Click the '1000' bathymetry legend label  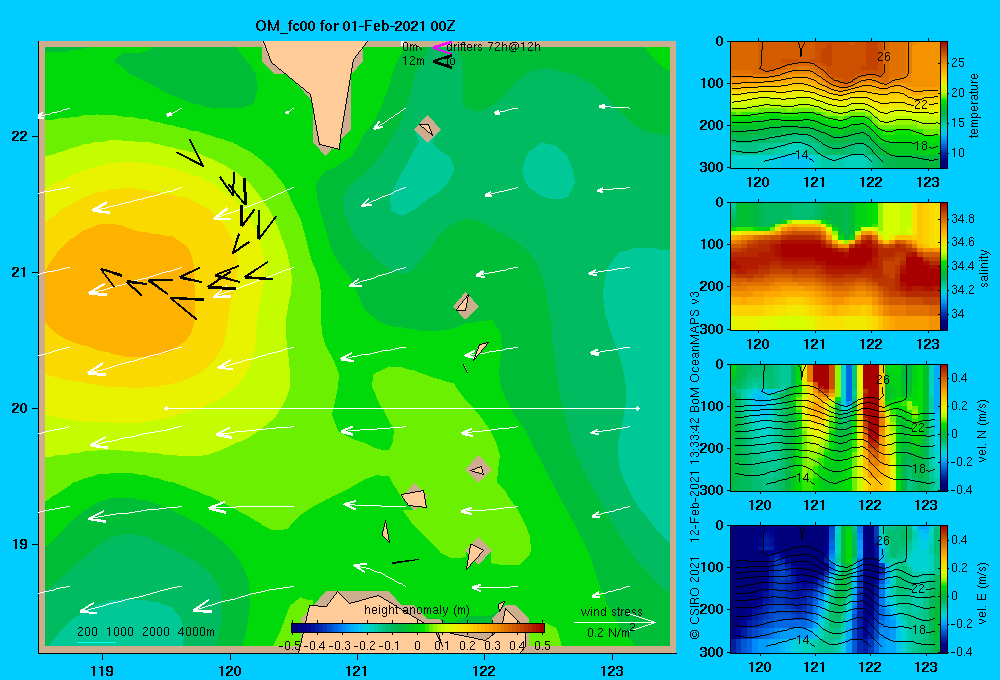[x=120, y=632]
